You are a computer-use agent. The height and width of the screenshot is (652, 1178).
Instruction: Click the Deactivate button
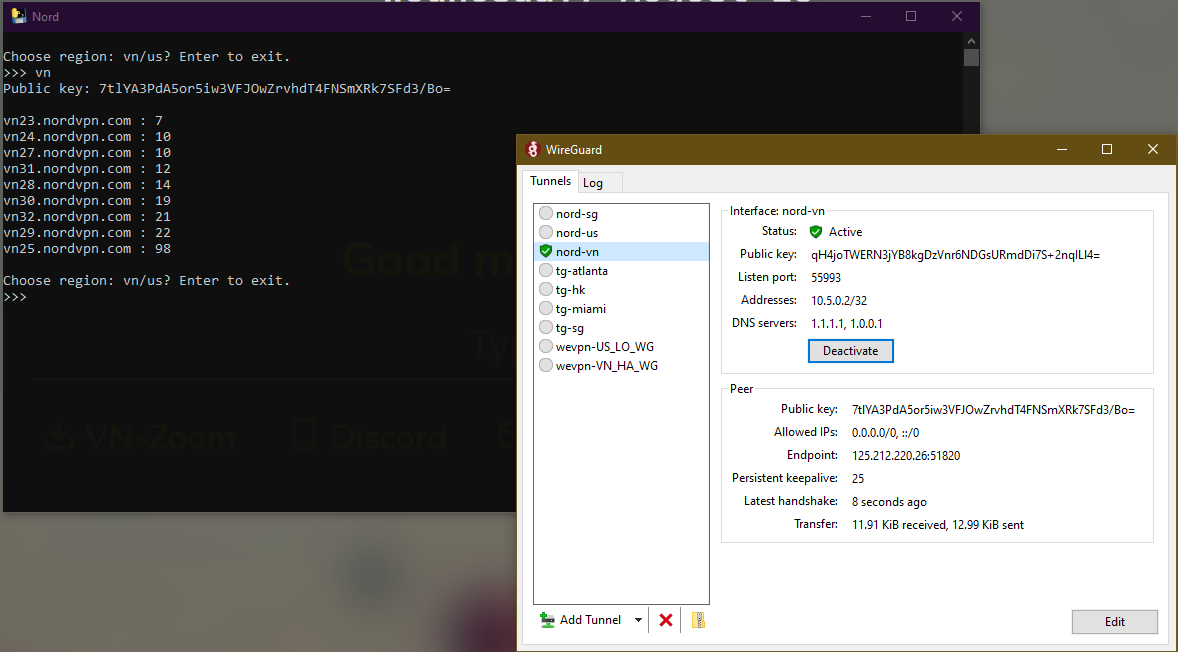[x=850, y=351]
